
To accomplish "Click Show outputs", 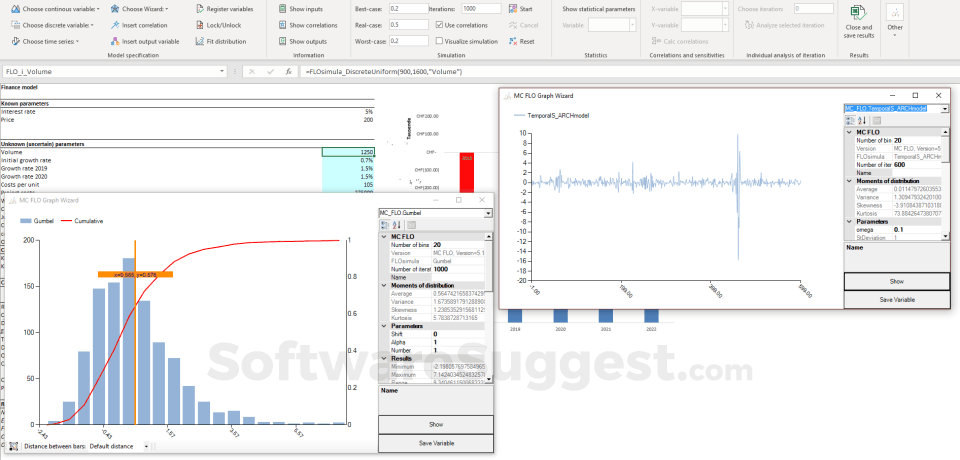I will [x=302, y=41].
